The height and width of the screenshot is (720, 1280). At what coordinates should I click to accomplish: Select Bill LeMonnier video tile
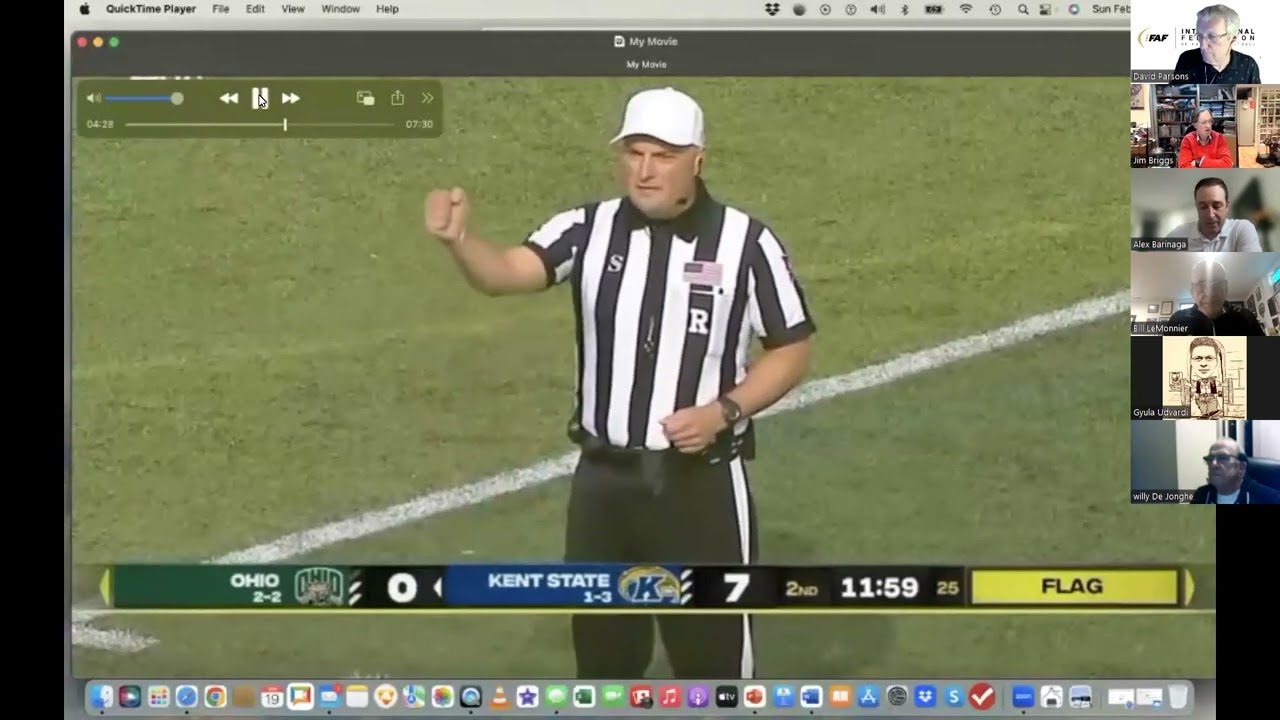(x=1205, y=294)
